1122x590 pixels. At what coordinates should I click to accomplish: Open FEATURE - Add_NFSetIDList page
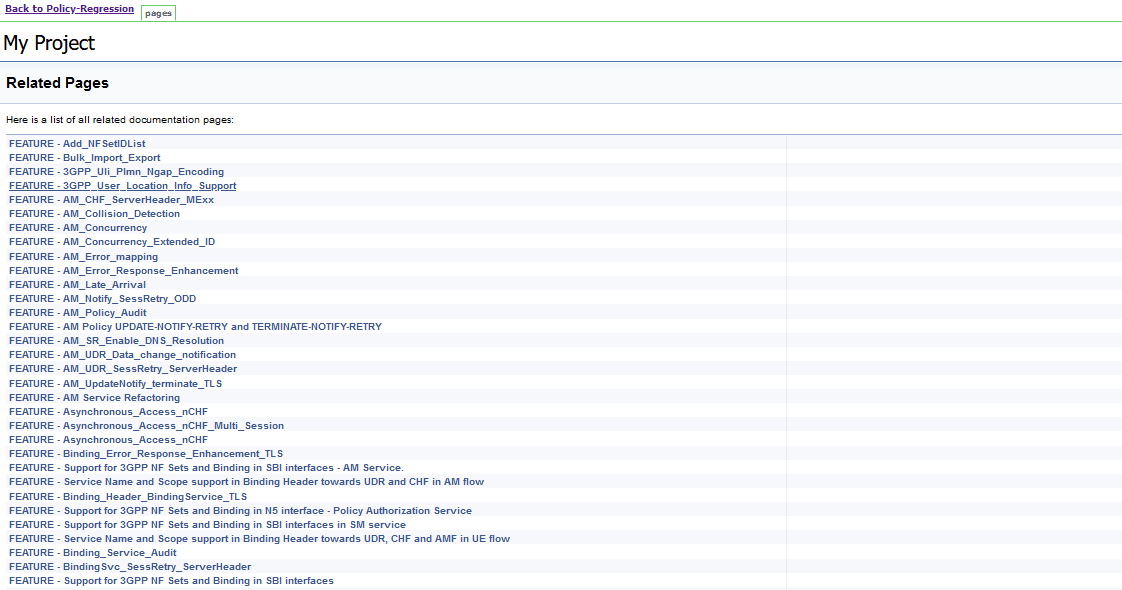75,143
